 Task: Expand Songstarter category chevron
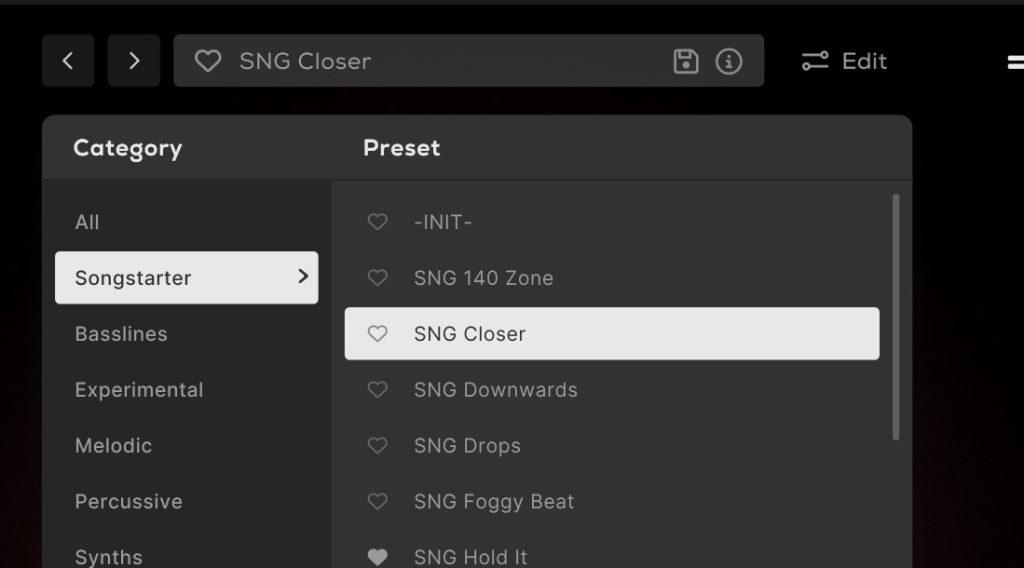tap(303, 277)
